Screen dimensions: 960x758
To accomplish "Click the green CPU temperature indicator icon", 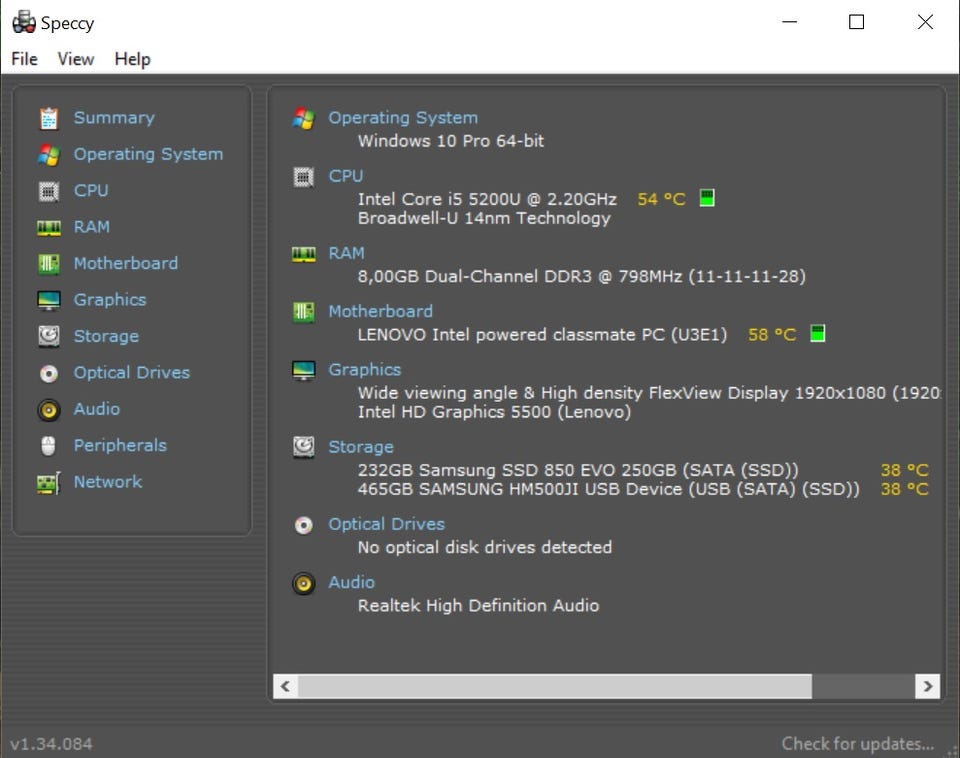I will pos(707,198).
